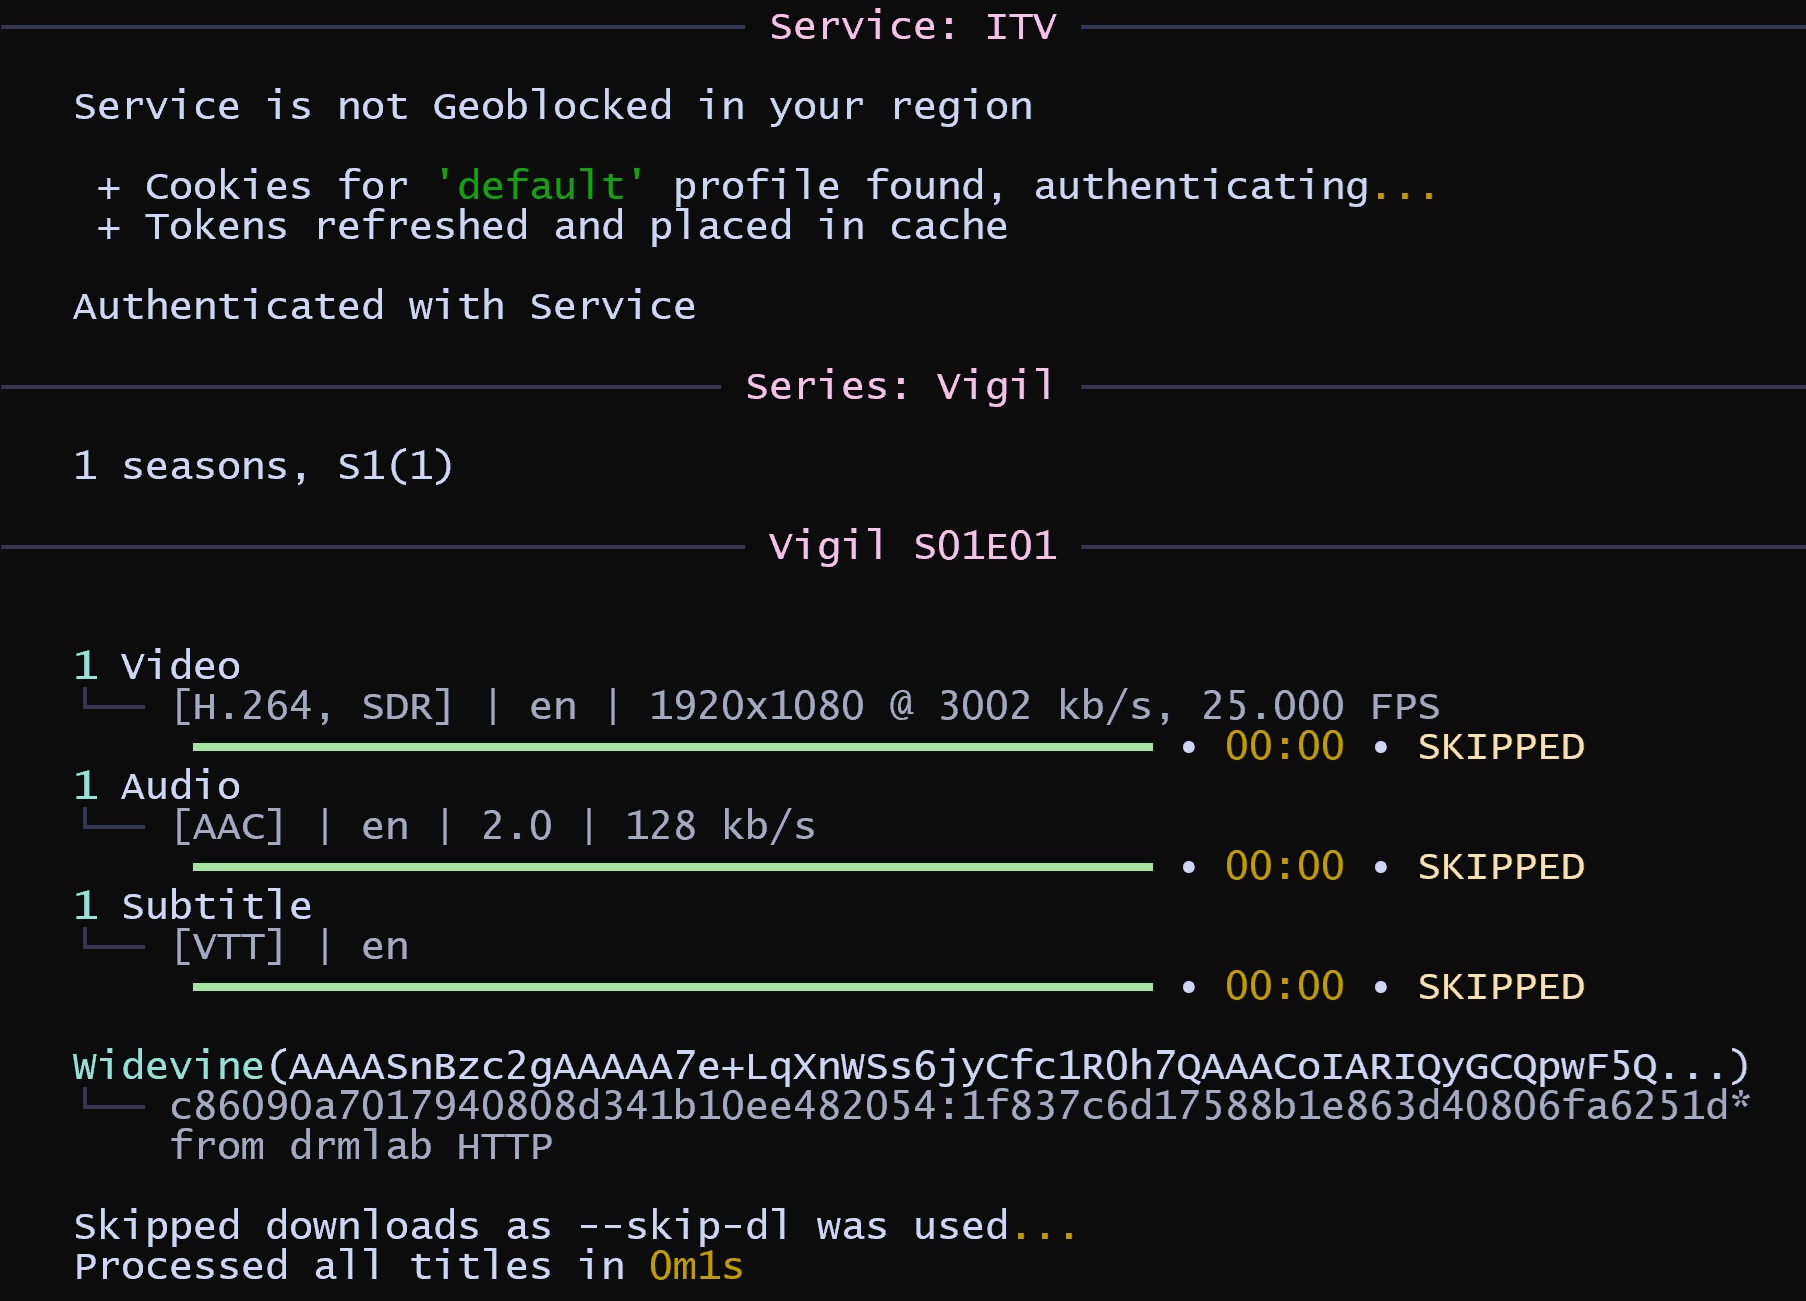Image resolution: width=1806 pixels, height=1301 pixels.
Task: Click the tree branch beneath the Widevine line
Action: point(112,1104)
